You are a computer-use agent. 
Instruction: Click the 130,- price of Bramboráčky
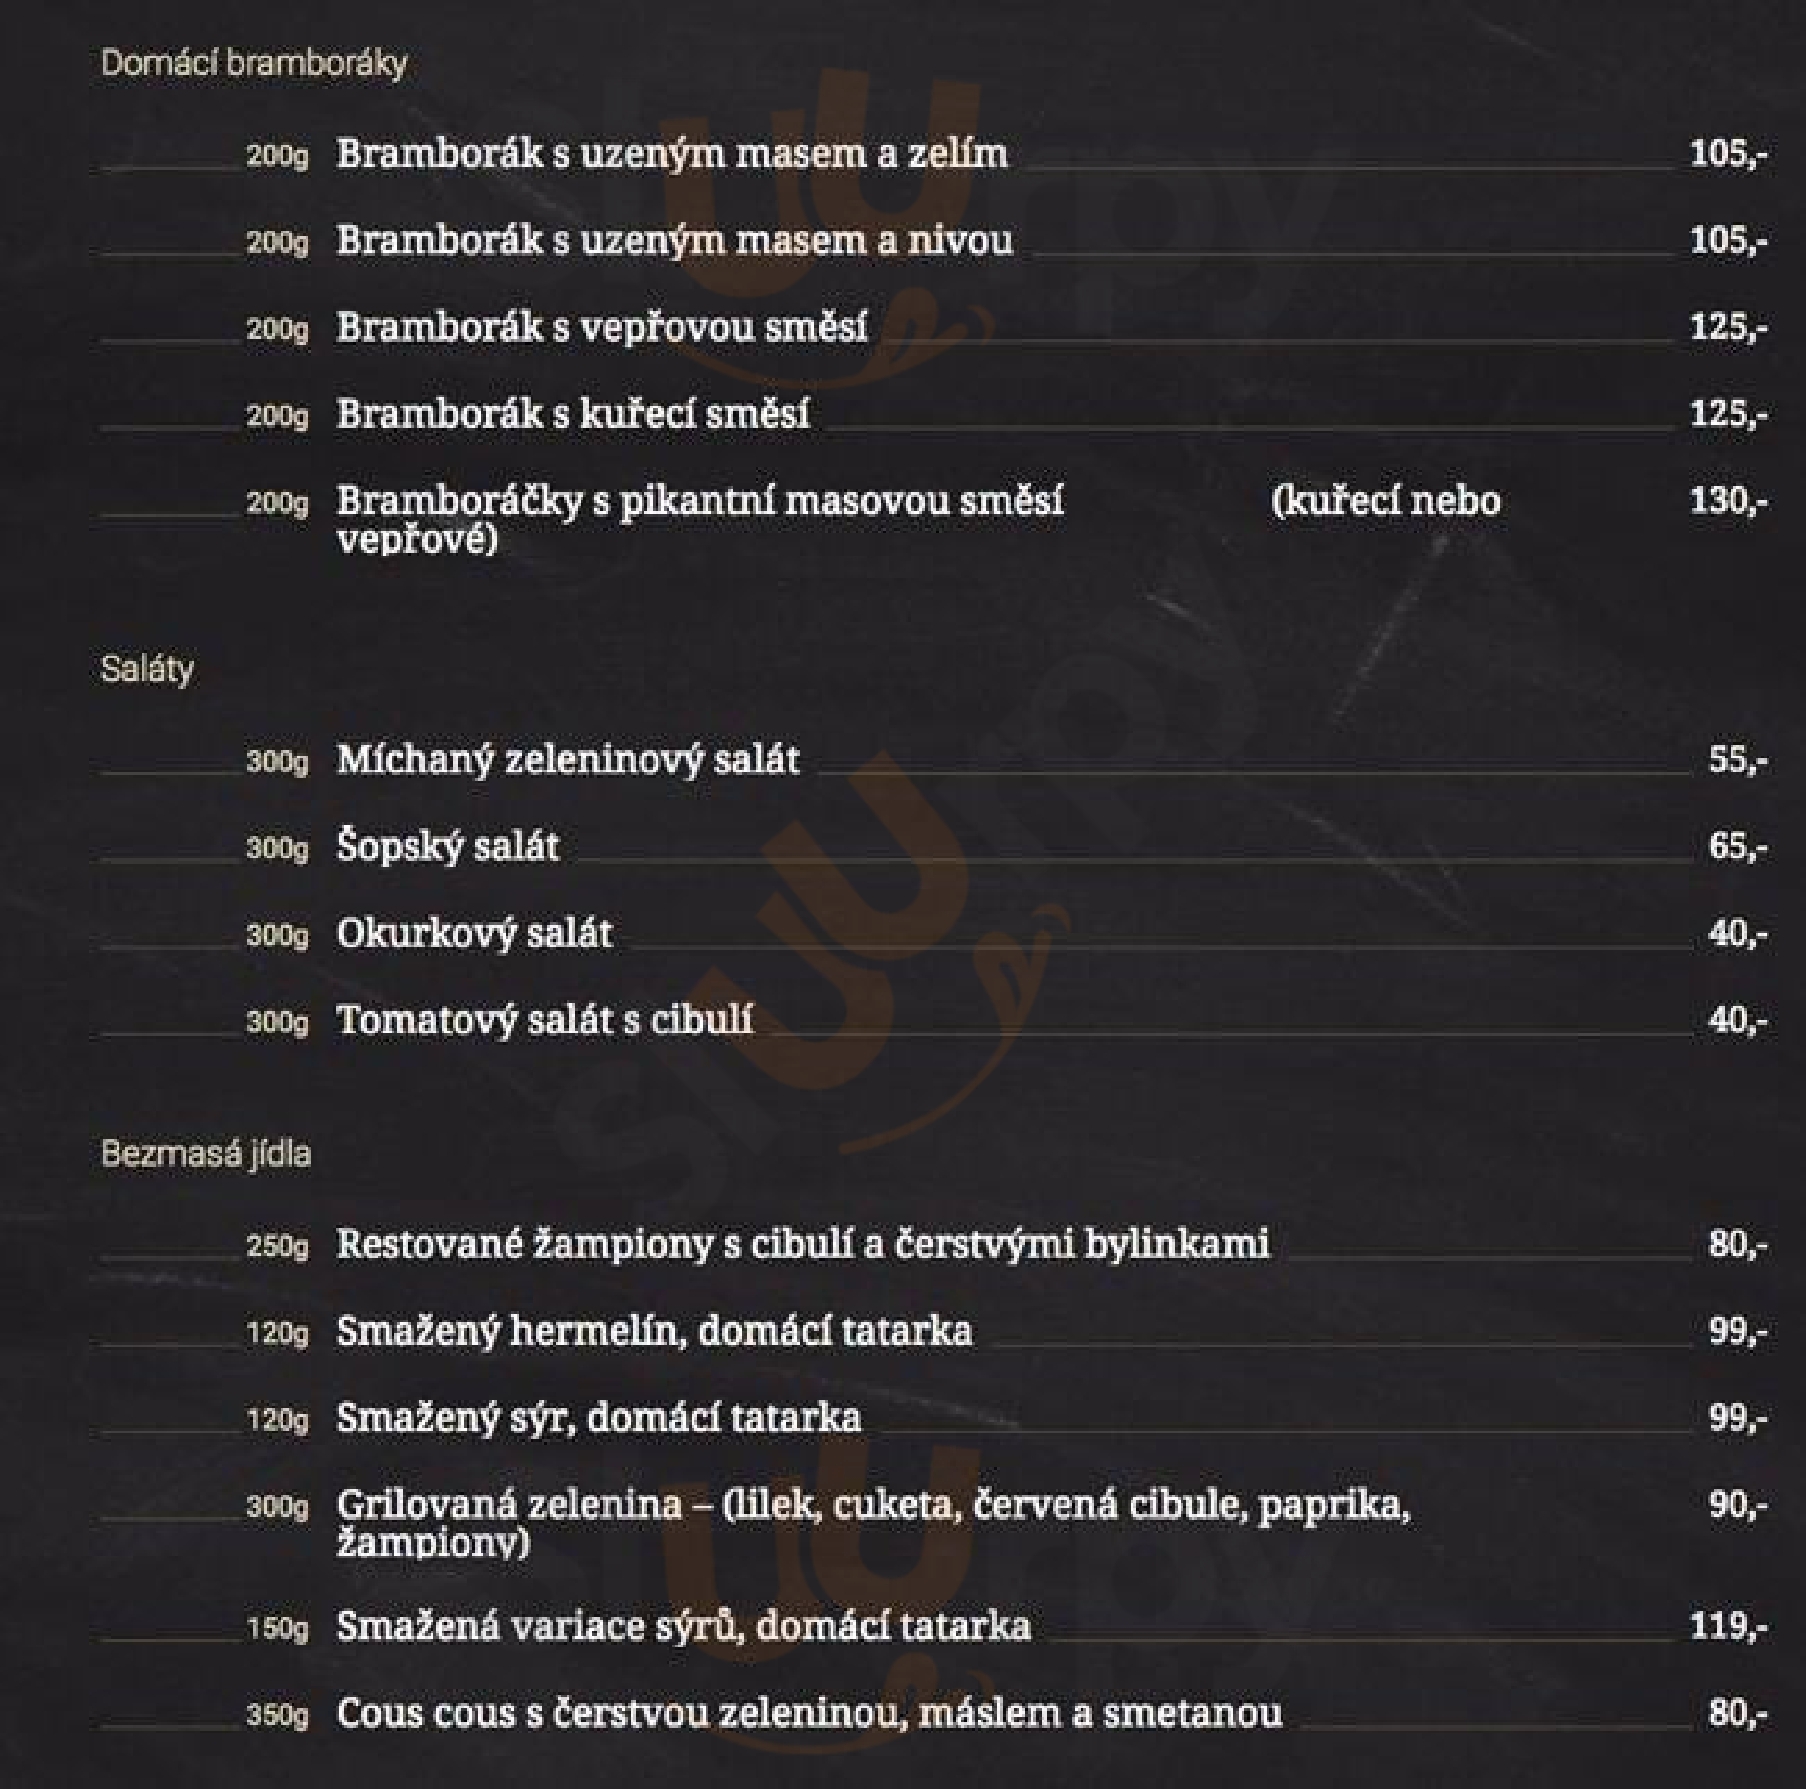pos(1729,500)
